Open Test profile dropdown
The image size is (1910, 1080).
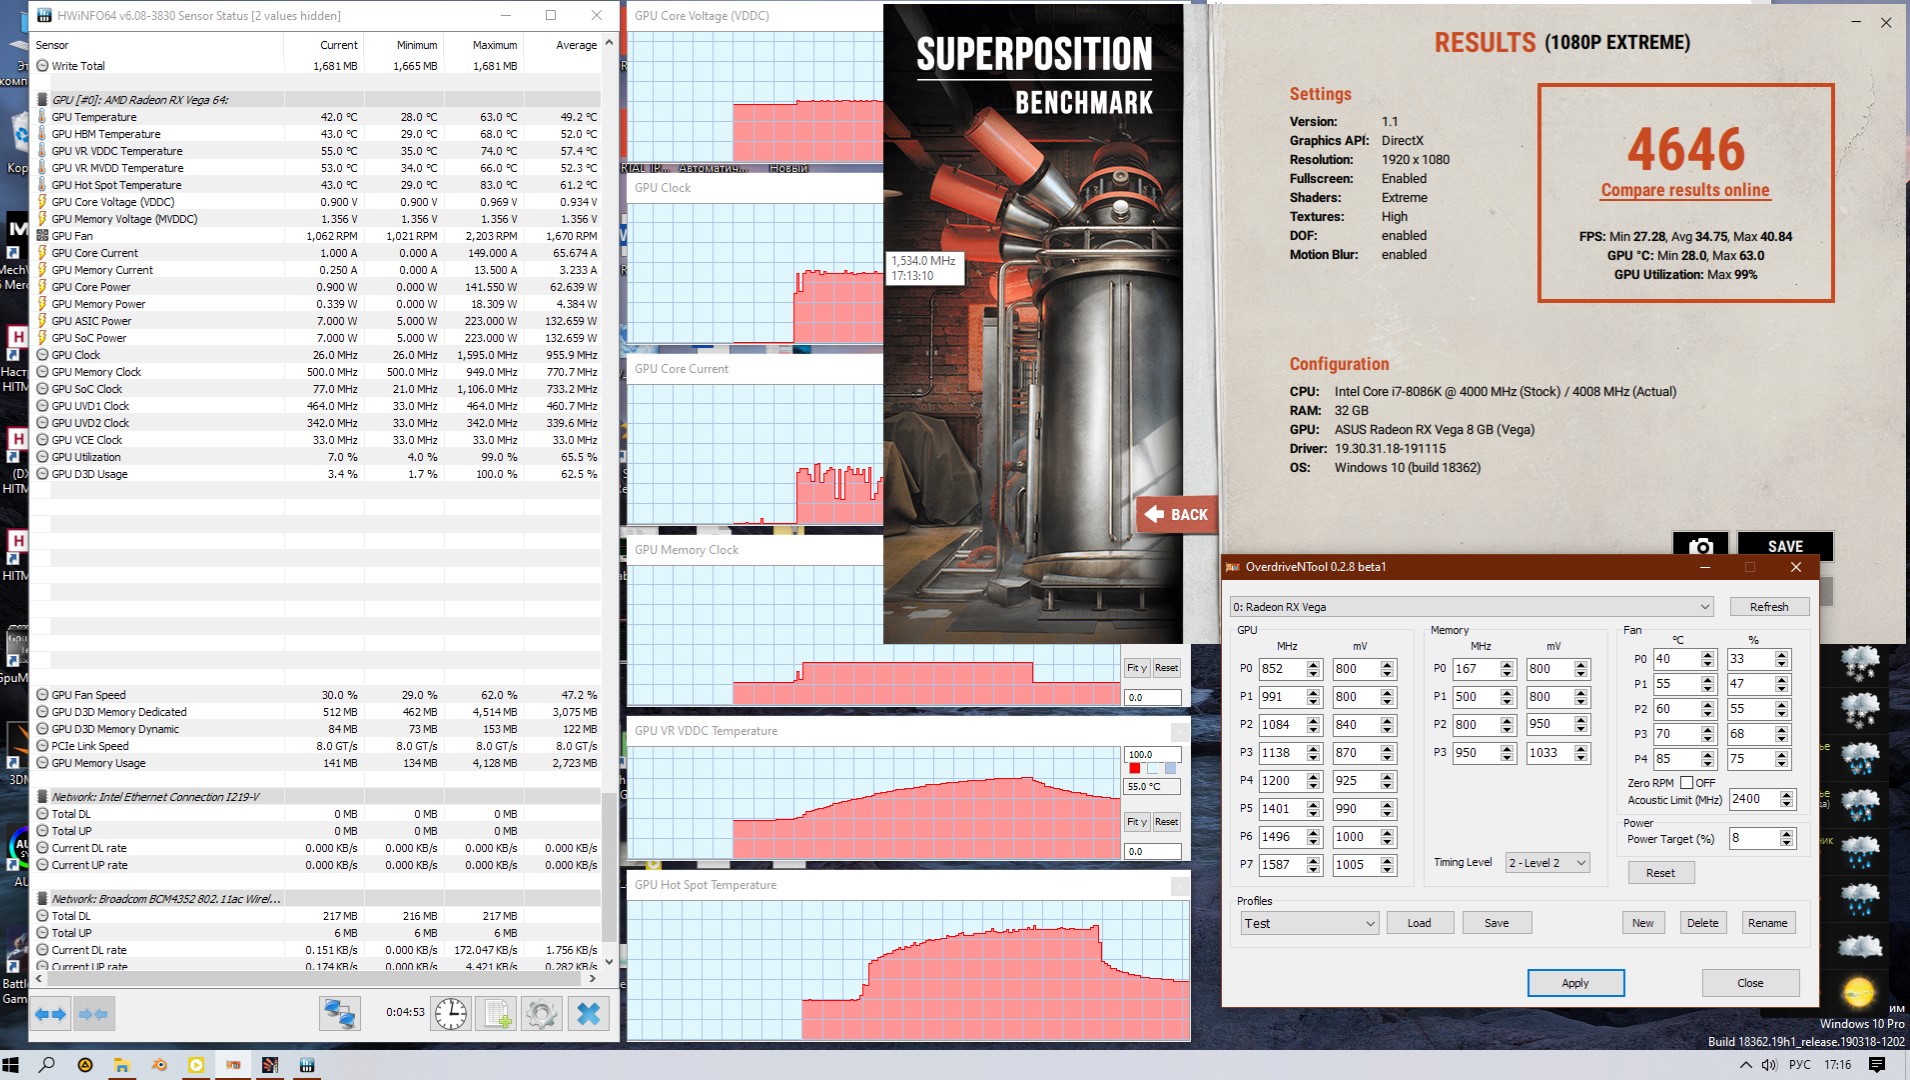pyautogui.click(x=1309, y=923)
